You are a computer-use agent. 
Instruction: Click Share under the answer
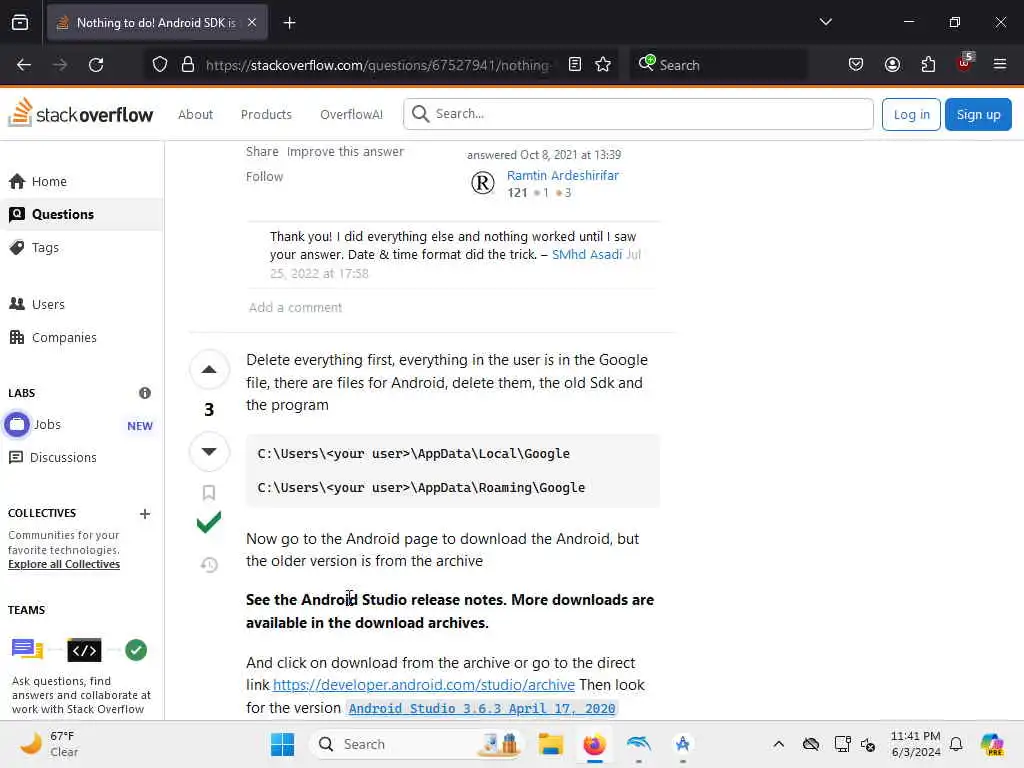[x=262, y=152]
